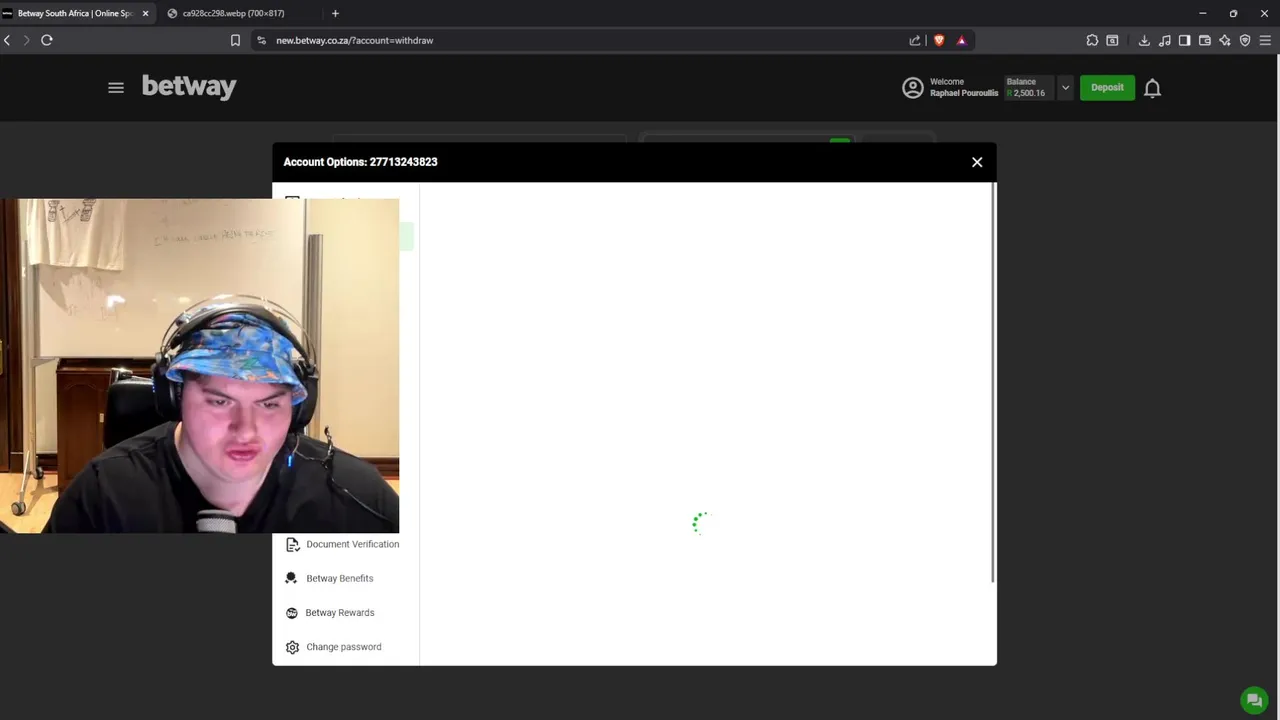The image size is (1280, 720).
Task: Click the Account Options: 27713243823 title
Action: coord(360,162)
